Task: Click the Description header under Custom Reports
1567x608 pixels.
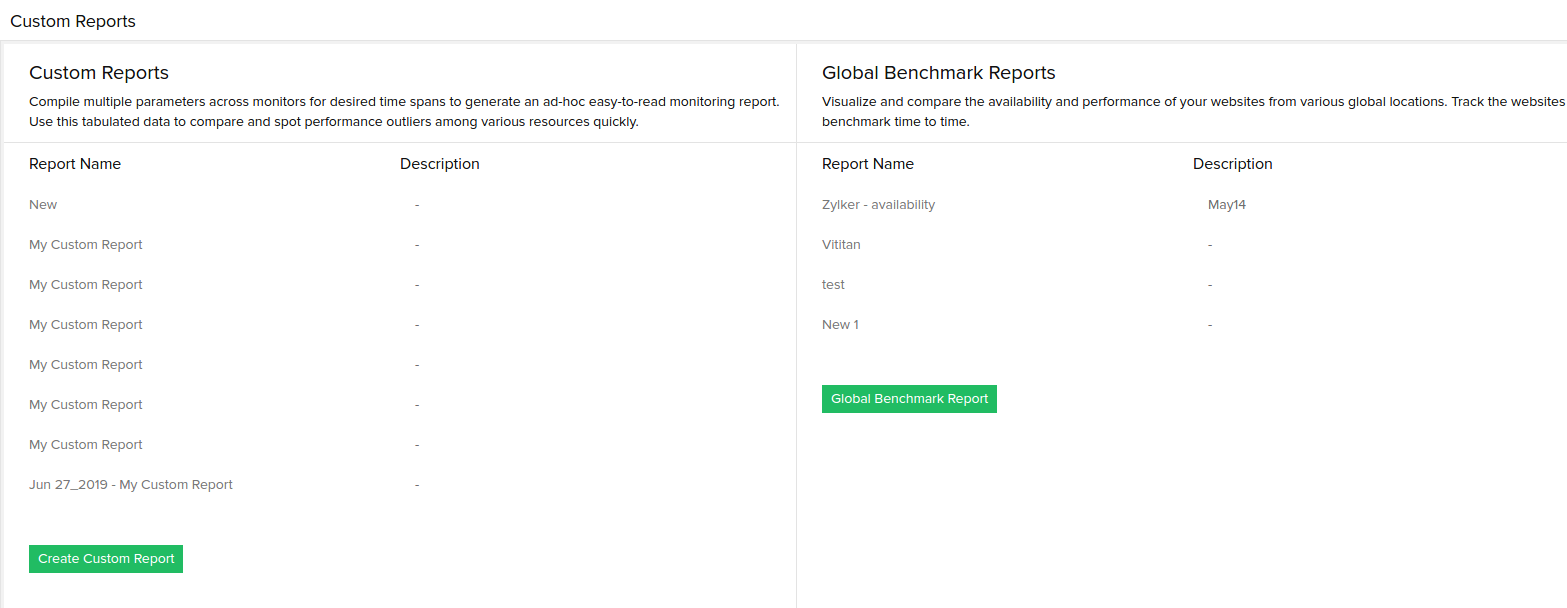Action: pos(439,163)
